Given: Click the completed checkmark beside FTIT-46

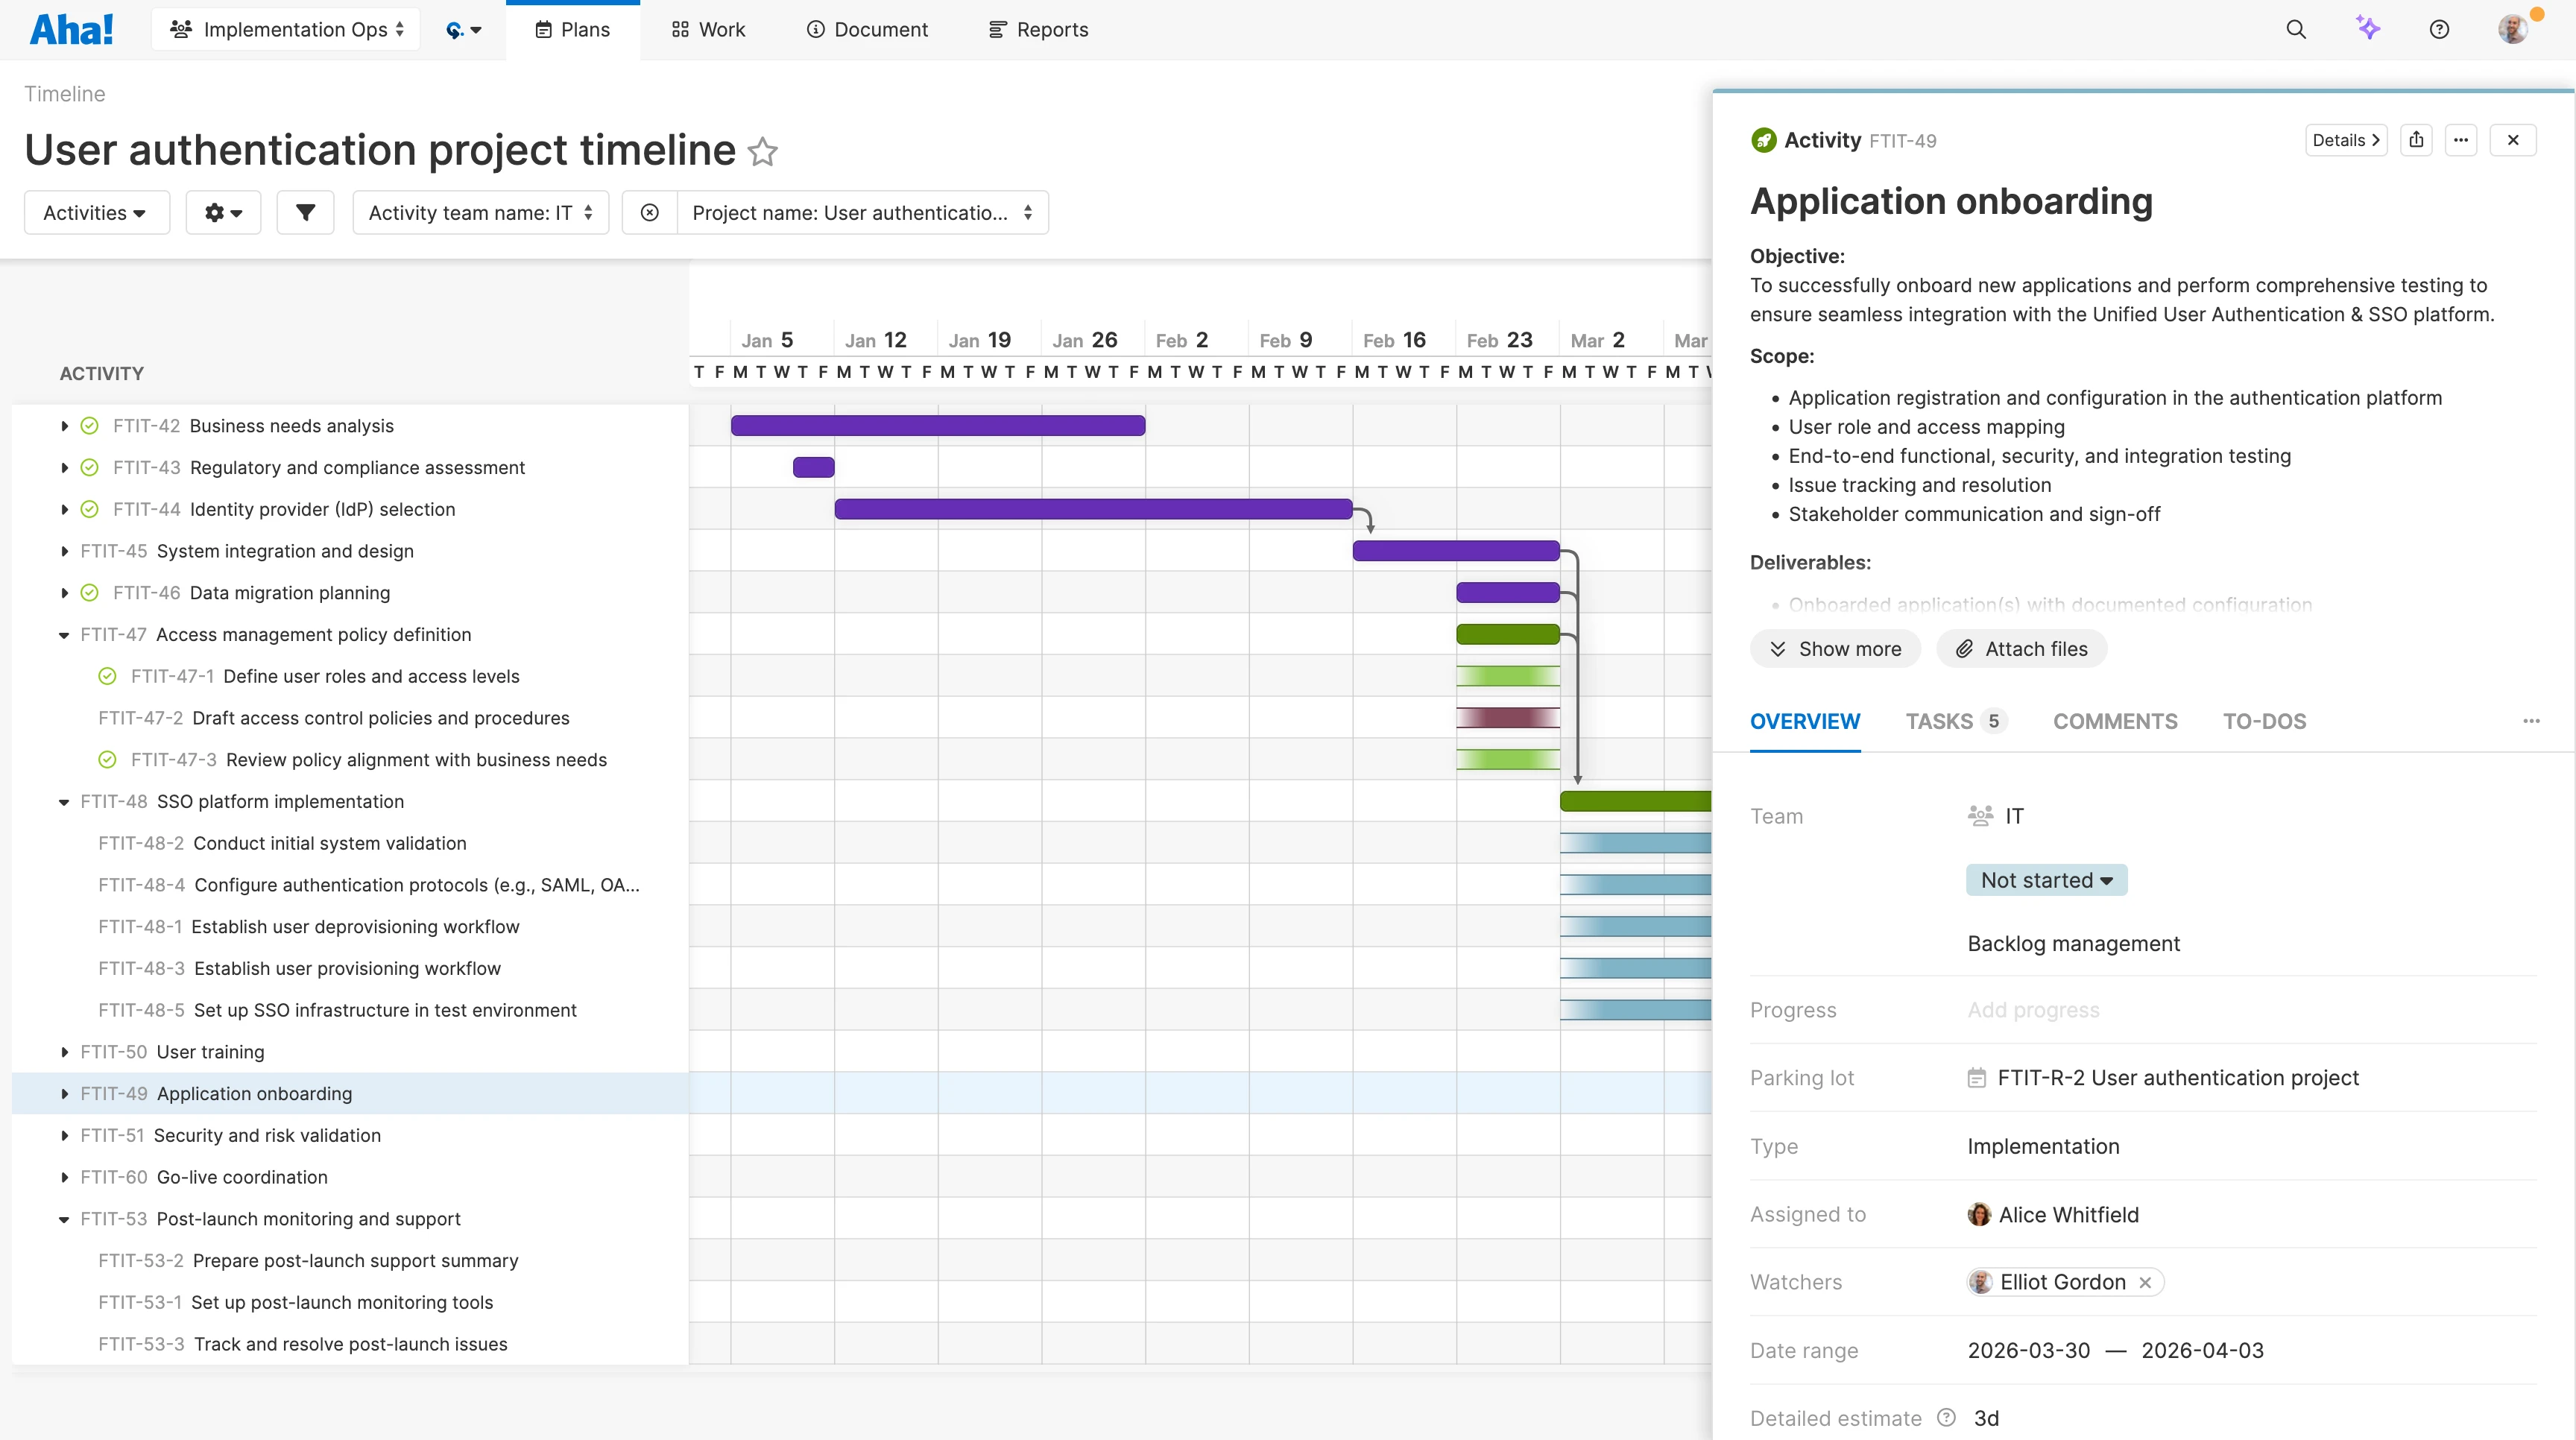Looking at the screenshot, I should 89,592.
